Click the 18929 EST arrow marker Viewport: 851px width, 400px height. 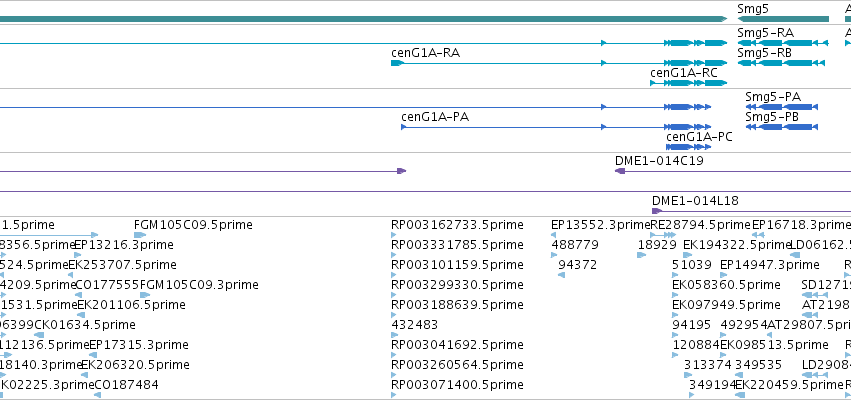[x=642, y=255]
